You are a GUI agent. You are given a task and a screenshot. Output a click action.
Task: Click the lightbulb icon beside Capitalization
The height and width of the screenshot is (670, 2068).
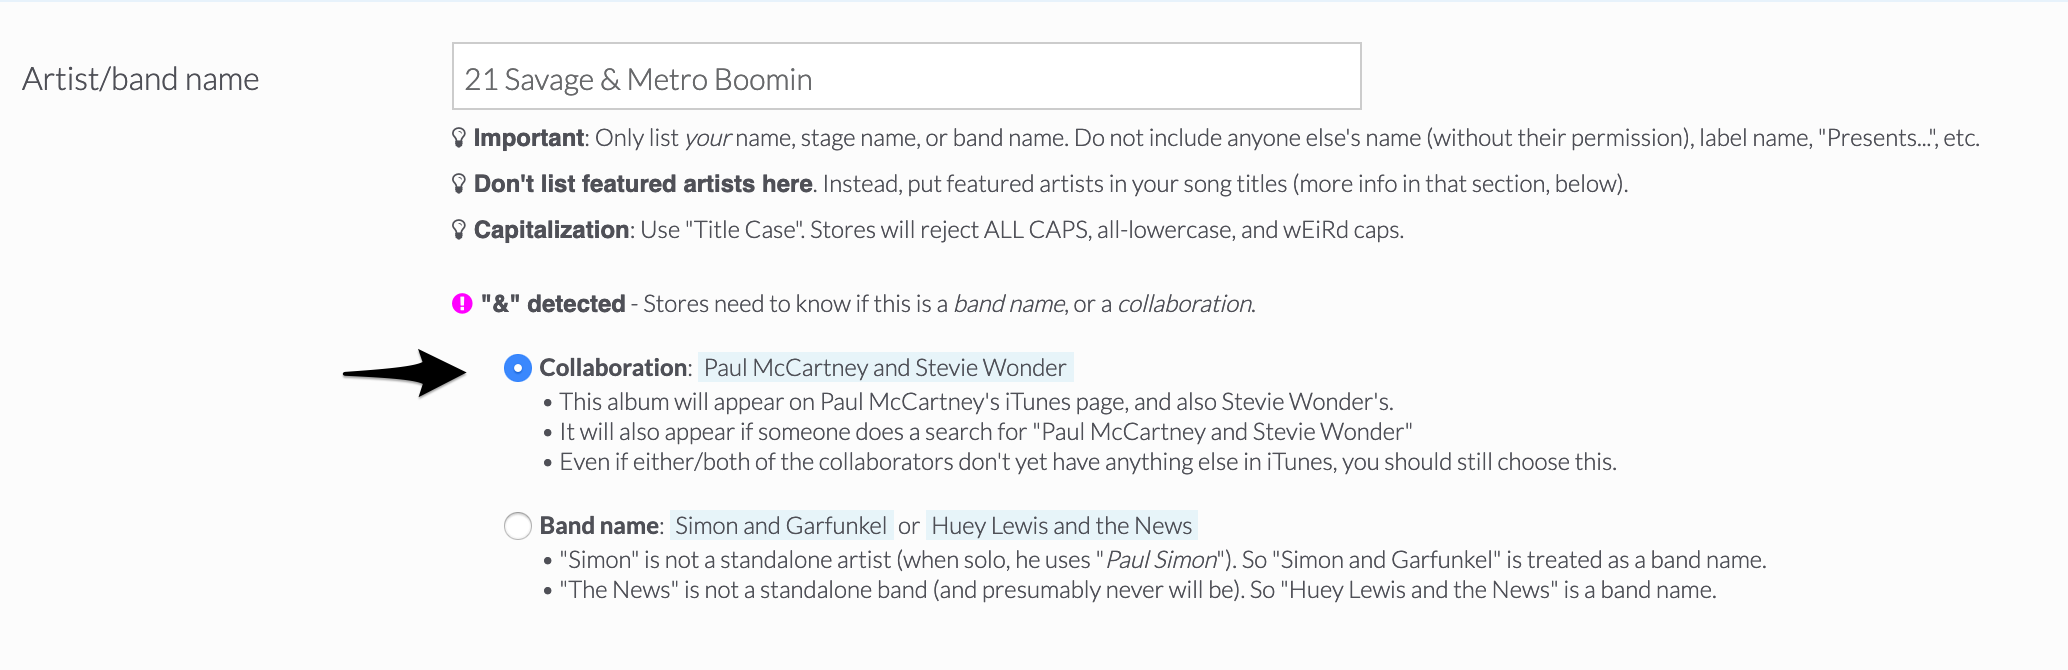pyautogui.click(x=459, y=229)
